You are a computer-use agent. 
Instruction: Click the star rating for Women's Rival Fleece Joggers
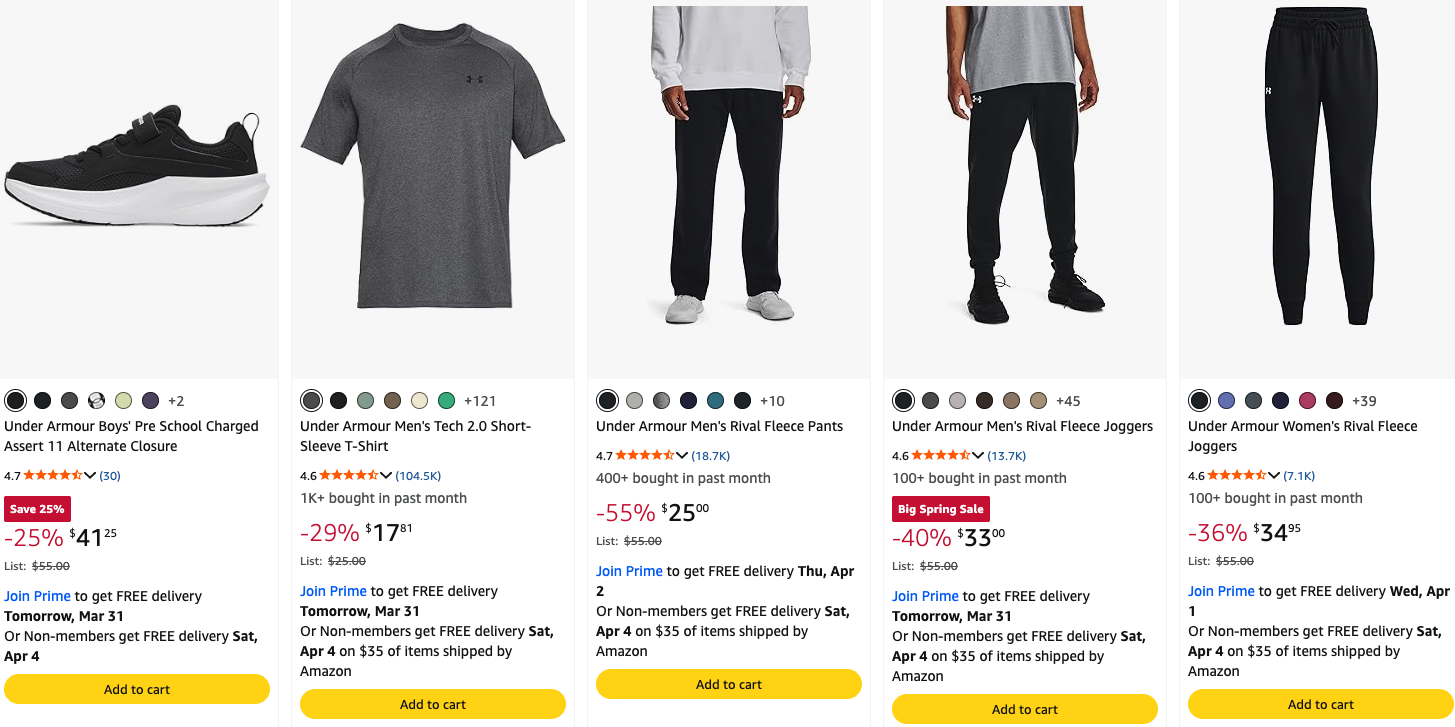click(1236, 476)
